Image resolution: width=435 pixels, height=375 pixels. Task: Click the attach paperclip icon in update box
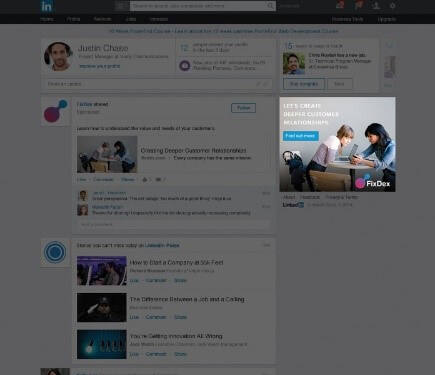point(266,84)
